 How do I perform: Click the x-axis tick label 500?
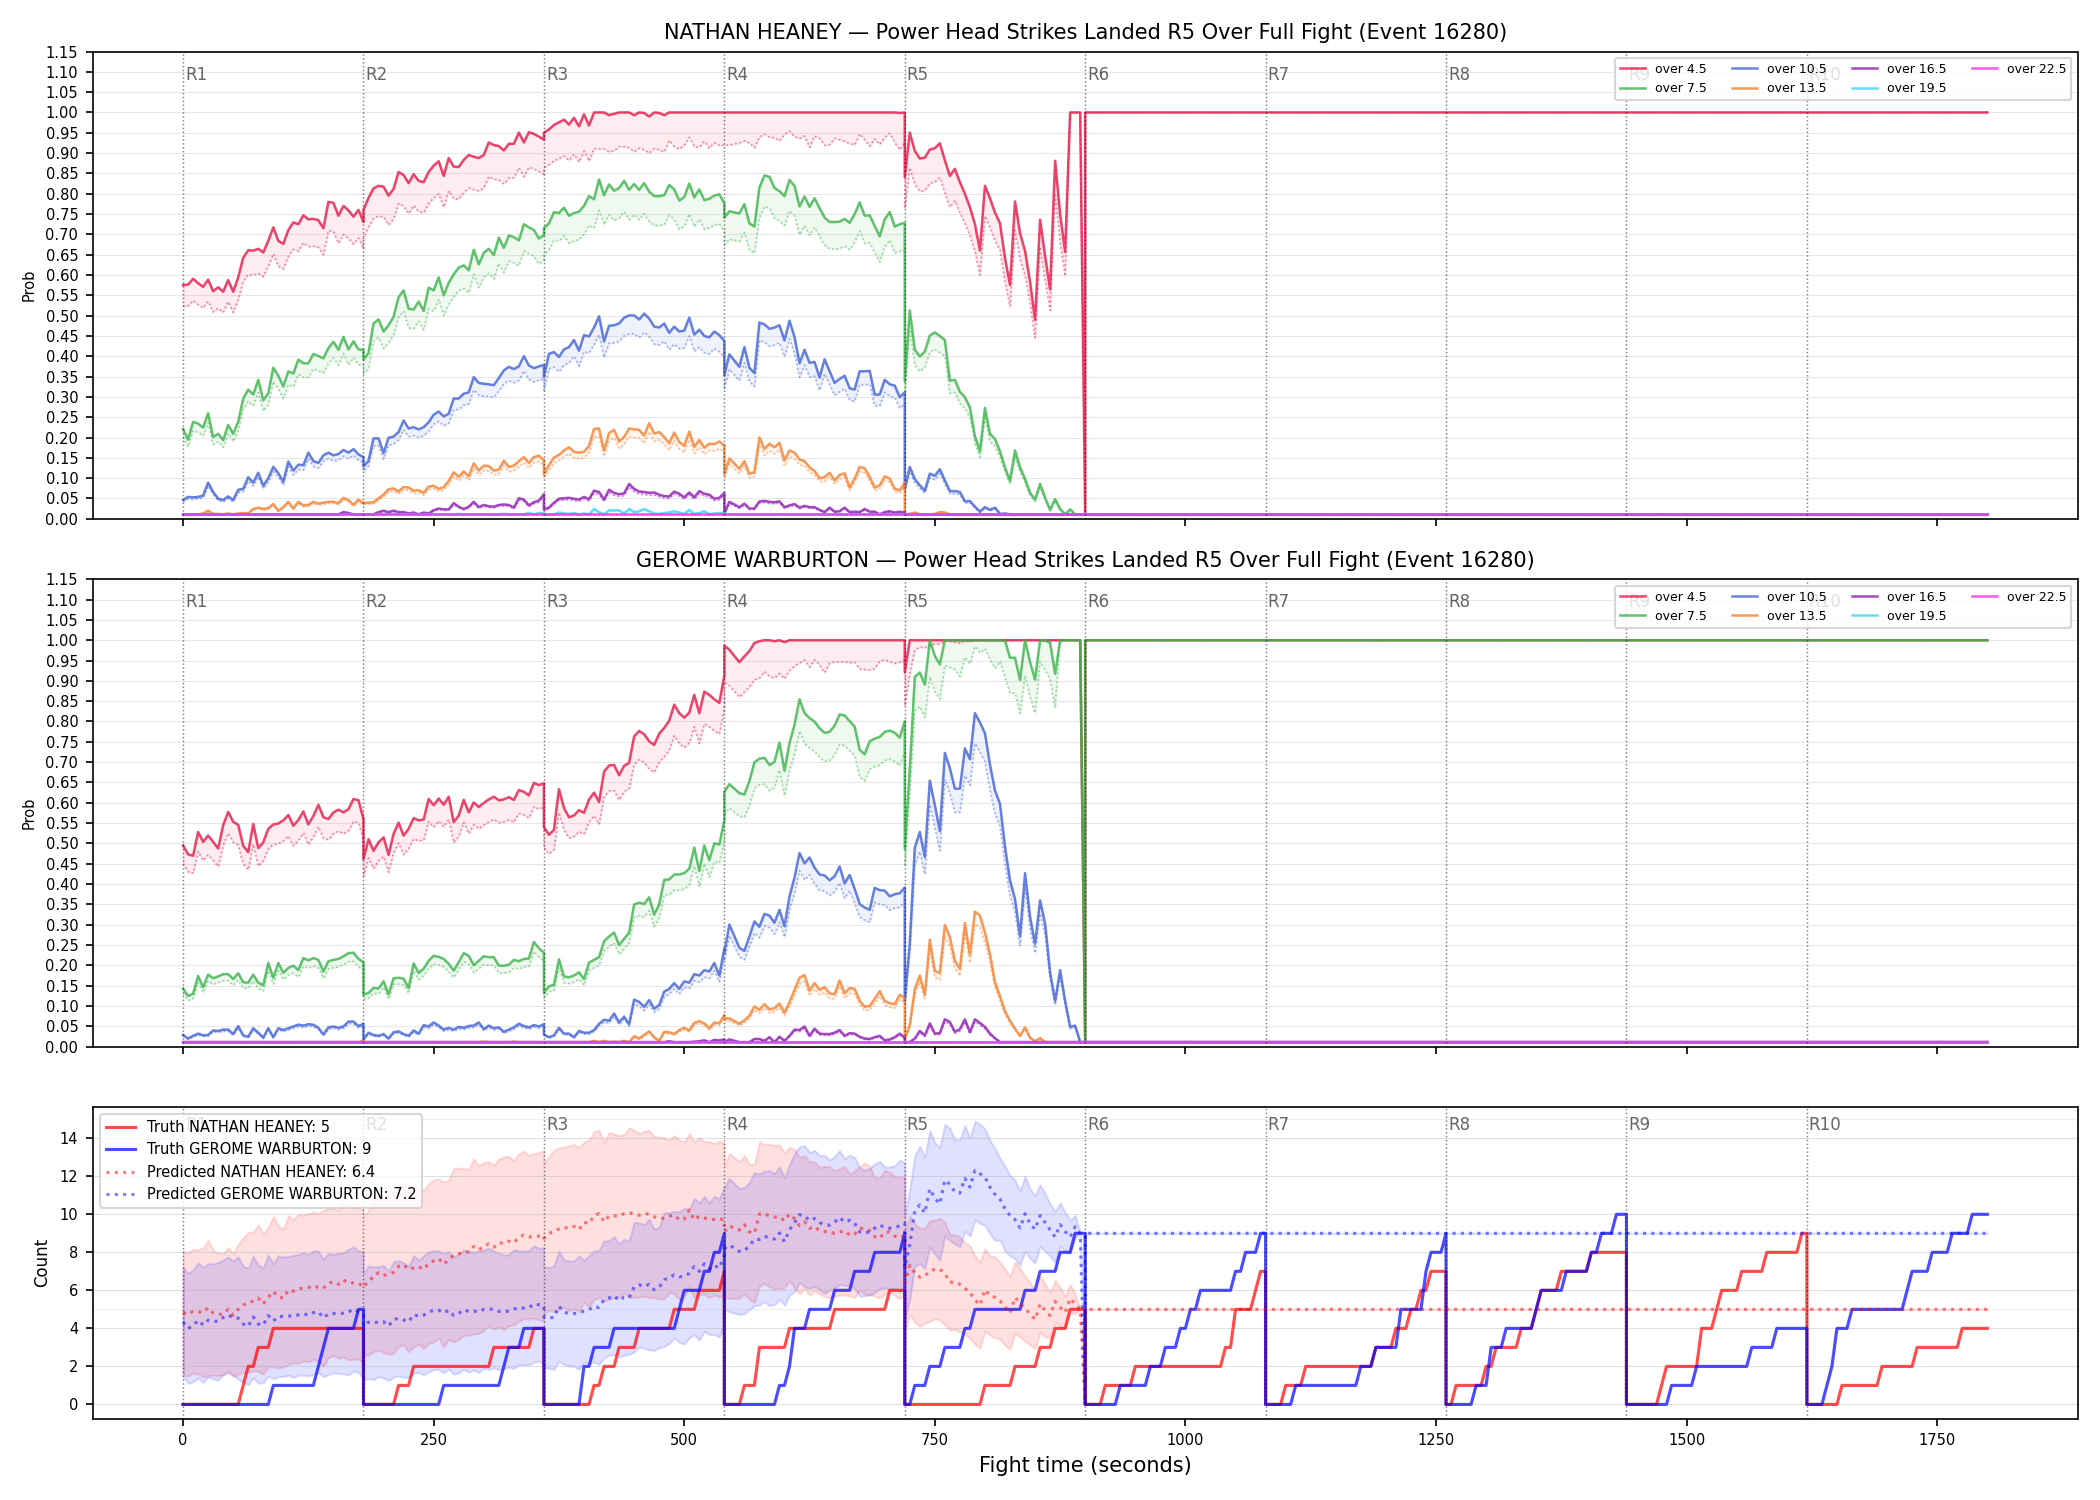pos(684,1440)
